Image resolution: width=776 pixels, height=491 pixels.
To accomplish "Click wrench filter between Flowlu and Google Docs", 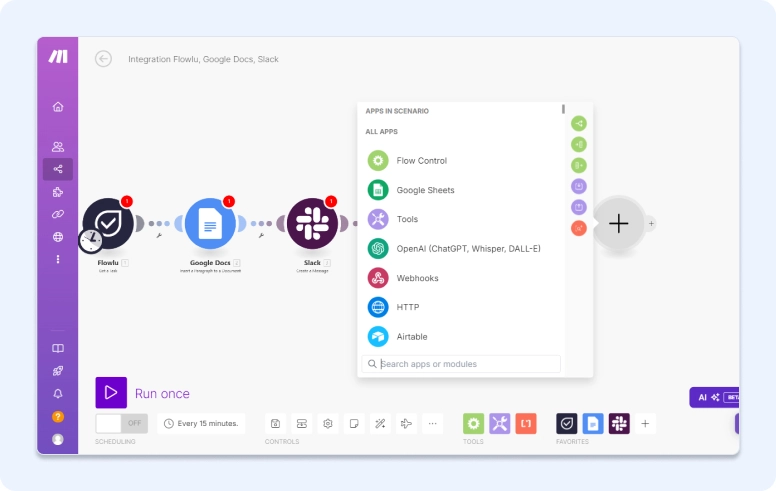I will tap(159, 236).
